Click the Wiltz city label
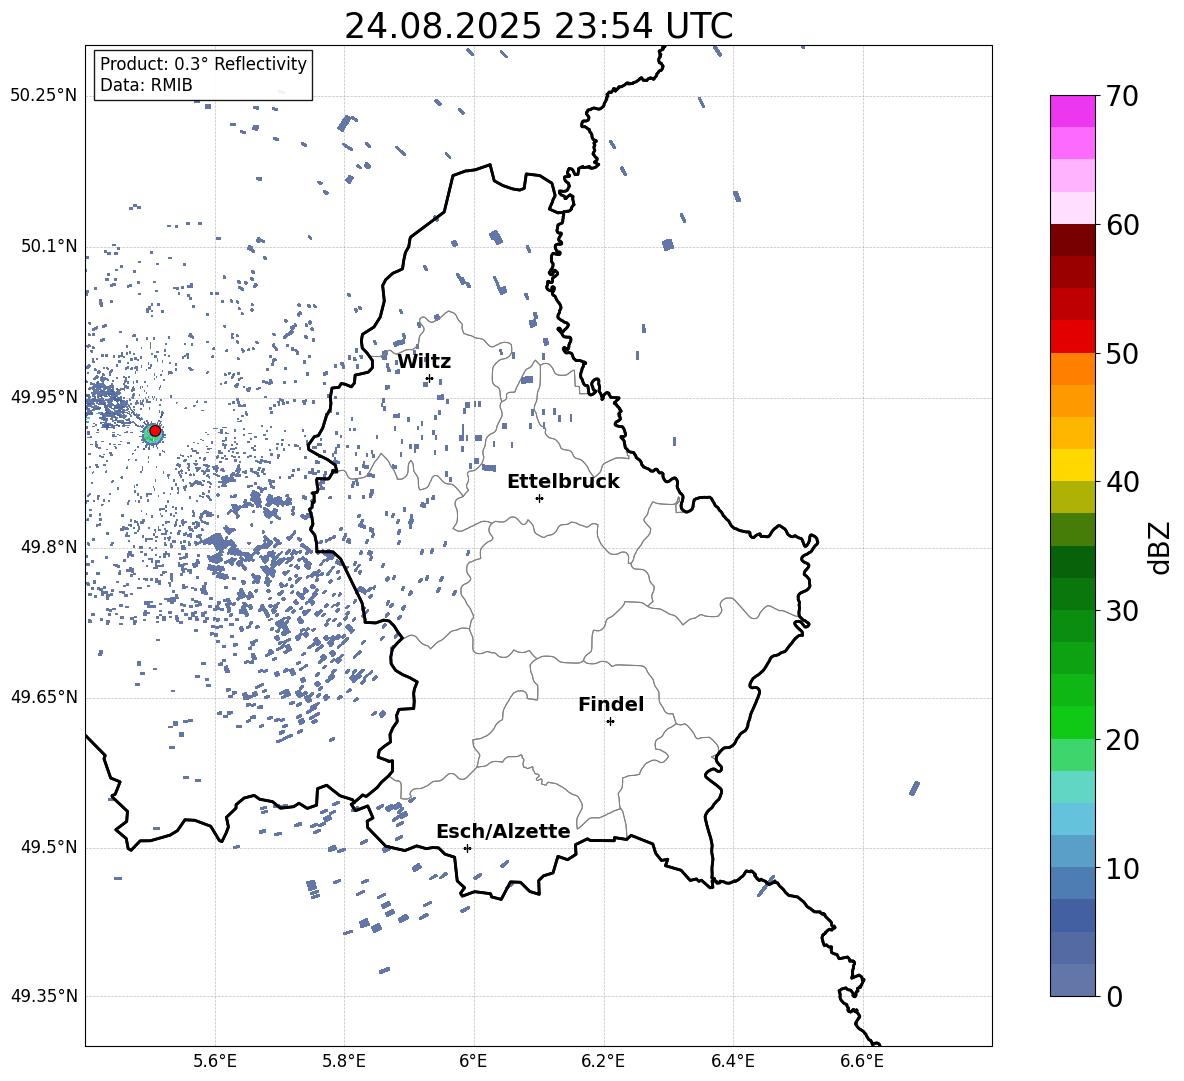Viewport: 1184px width, 1081px height. pos(424,362)
